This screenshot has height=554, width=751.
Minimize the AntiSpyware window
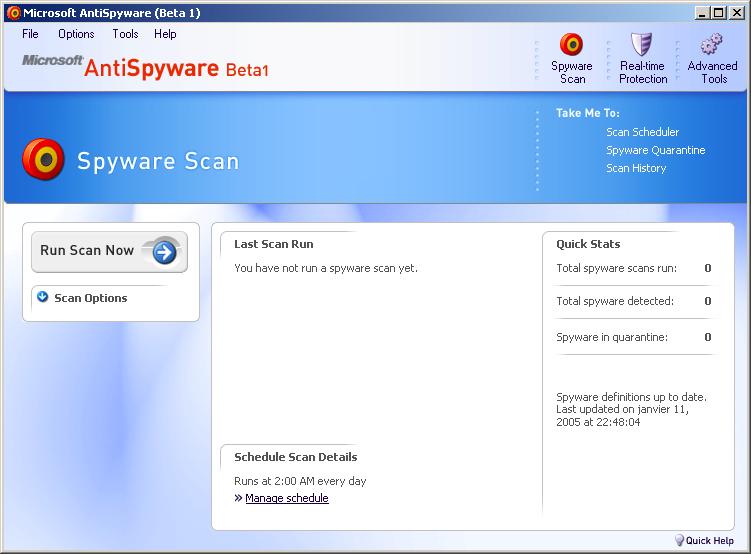tap(702, 13)
